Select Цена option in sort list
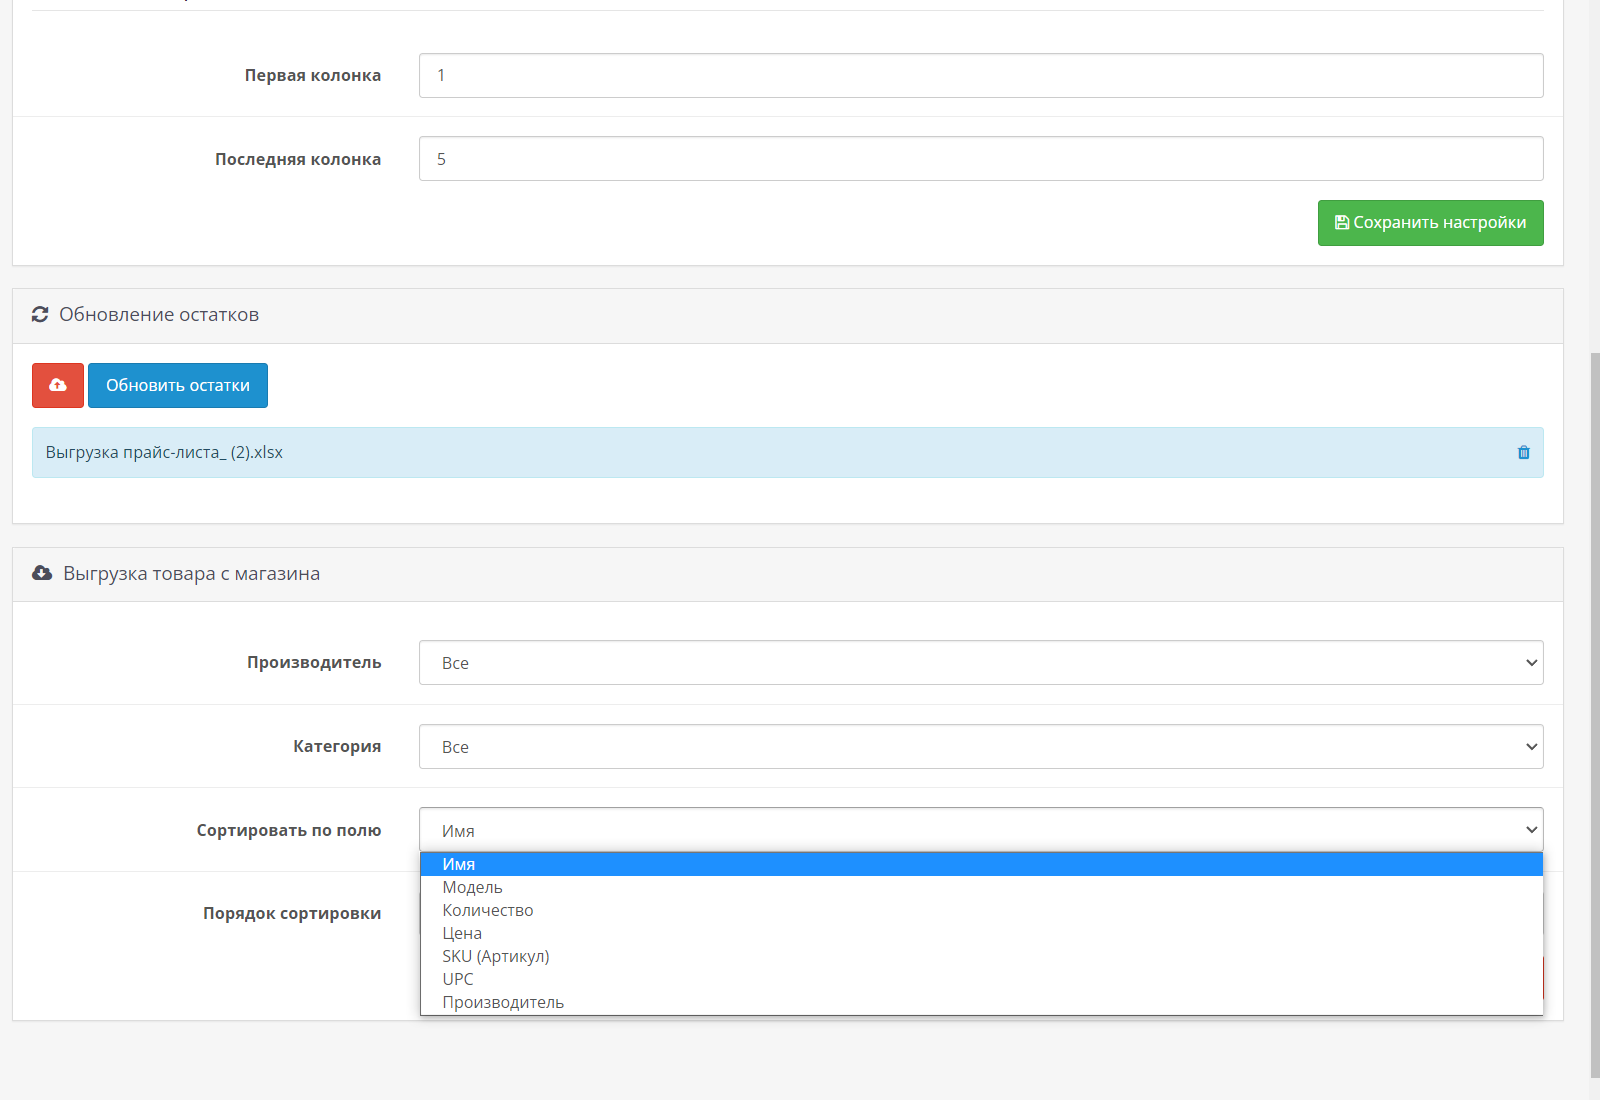The image size is (1600, 1100). coord(981,933)
